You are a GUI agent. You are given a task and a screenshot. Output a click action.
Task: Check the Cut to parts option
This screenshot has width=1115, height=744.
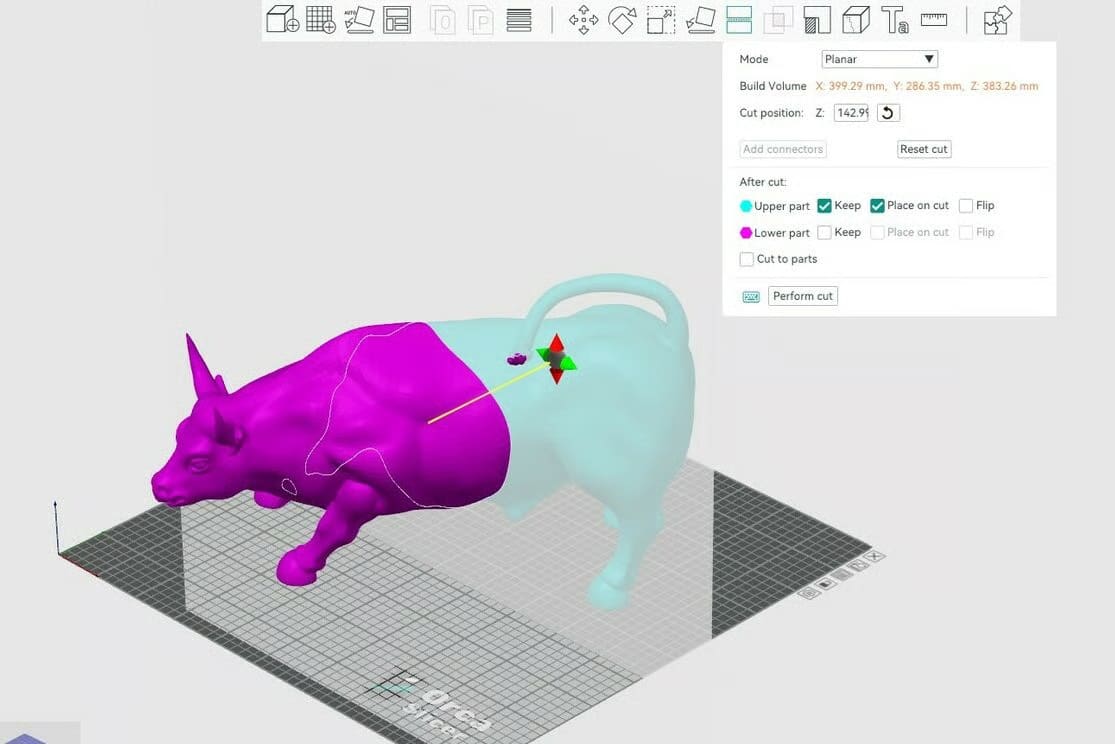click(x=747, y=259)
